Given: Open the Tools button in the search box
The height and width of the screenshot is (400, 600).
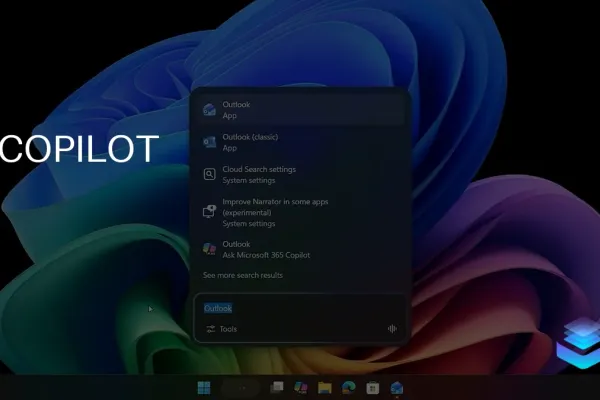Looking at the screenshot, I should (x=222, y=329).
